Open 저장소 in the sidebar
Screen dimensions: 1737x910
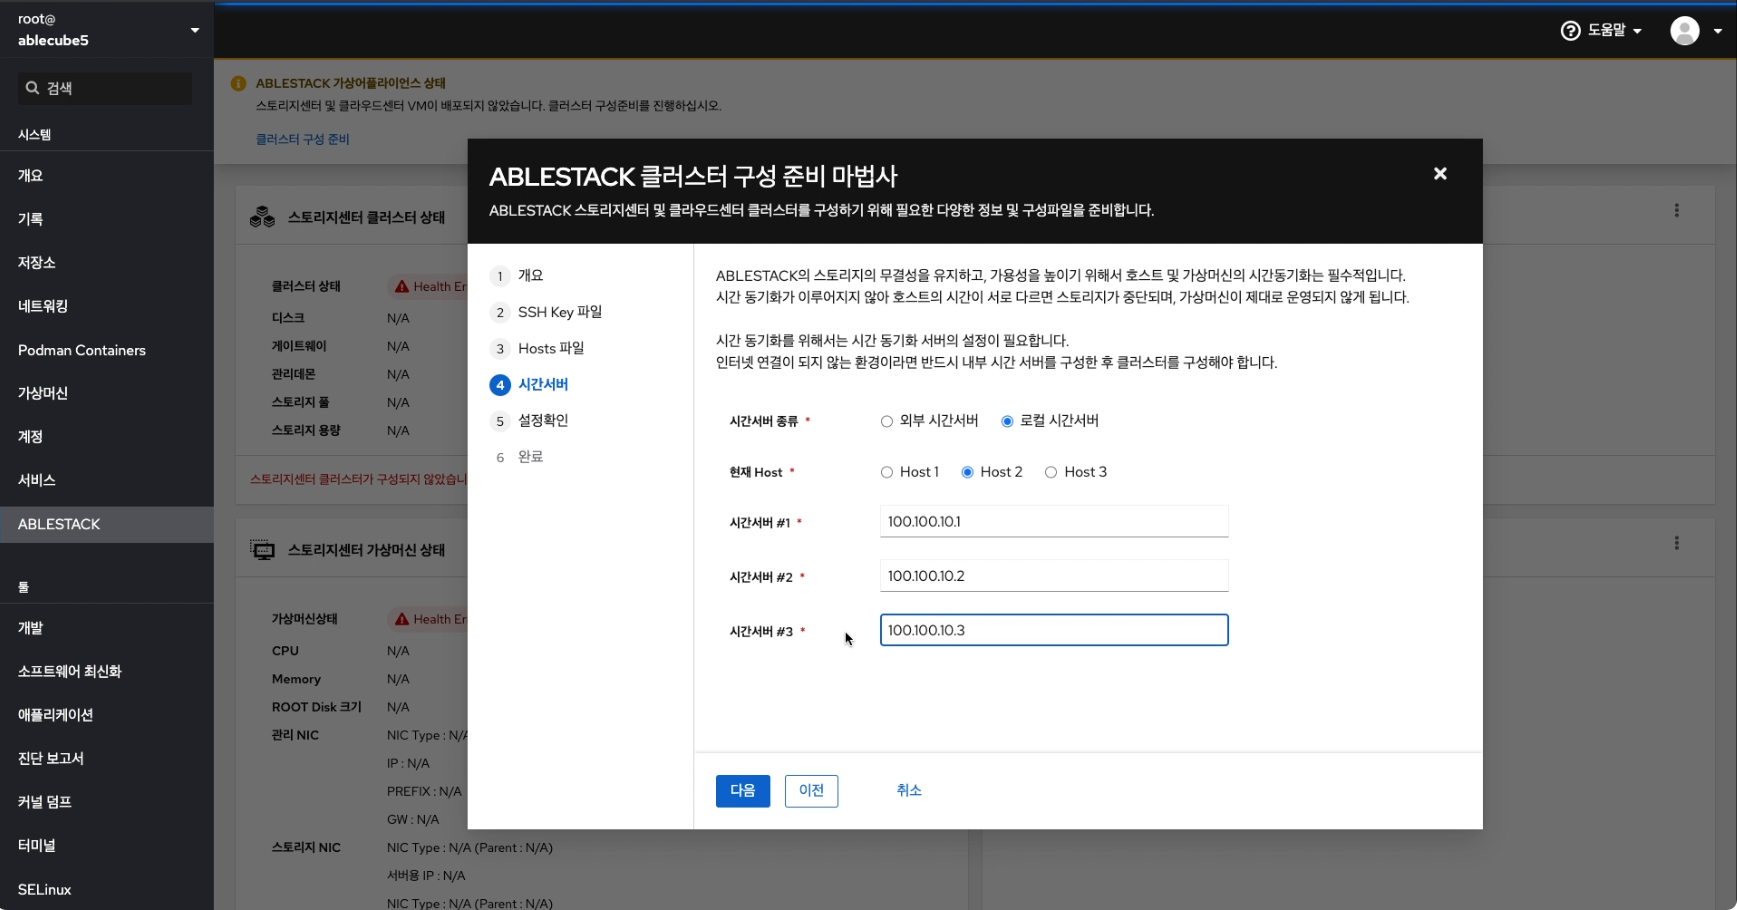(107, 263)
